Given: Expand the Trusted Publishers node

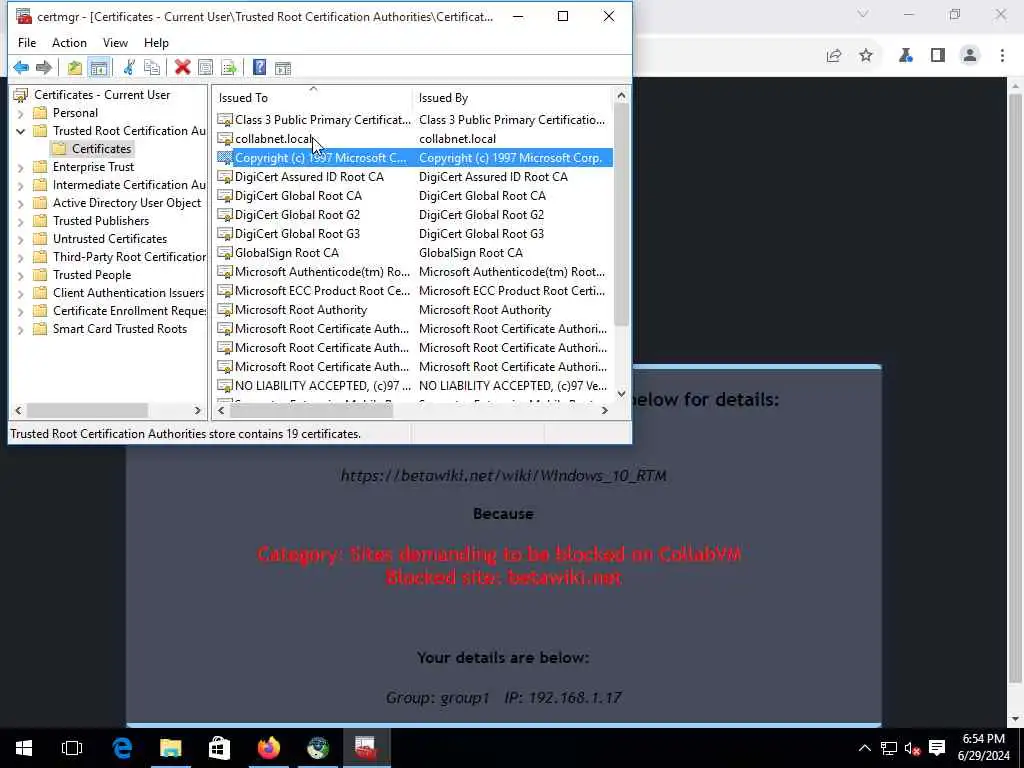Looking at the screenshot, I should tap(20, 221).
